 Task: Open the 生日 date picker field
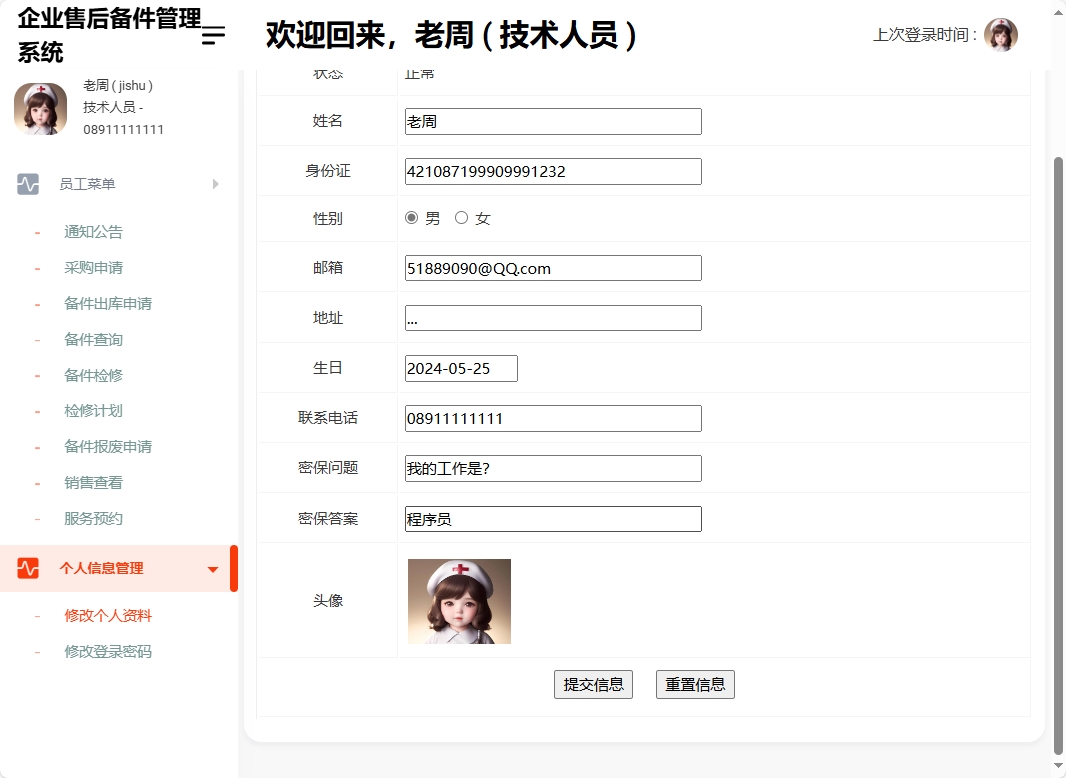[460, 368]
